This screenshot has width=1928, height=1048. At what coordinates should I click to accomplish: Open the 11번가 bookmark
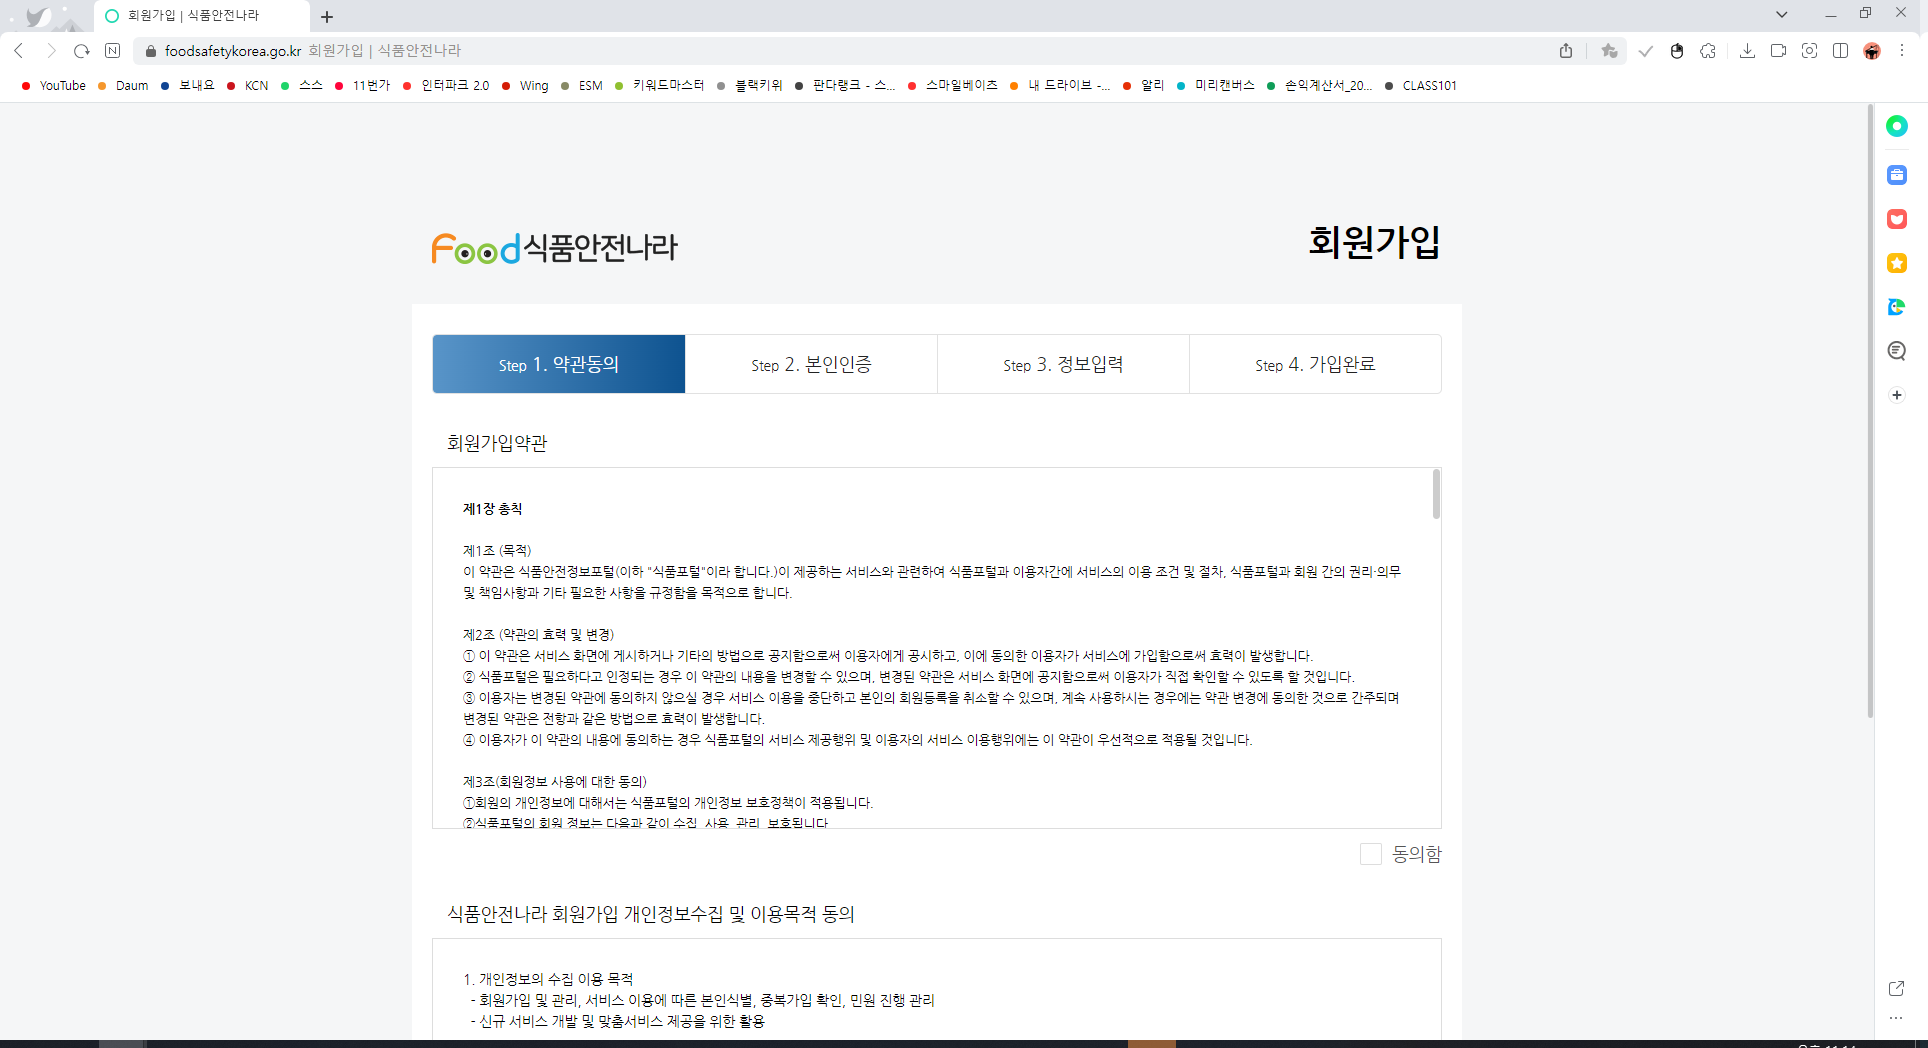click(362, 86)
